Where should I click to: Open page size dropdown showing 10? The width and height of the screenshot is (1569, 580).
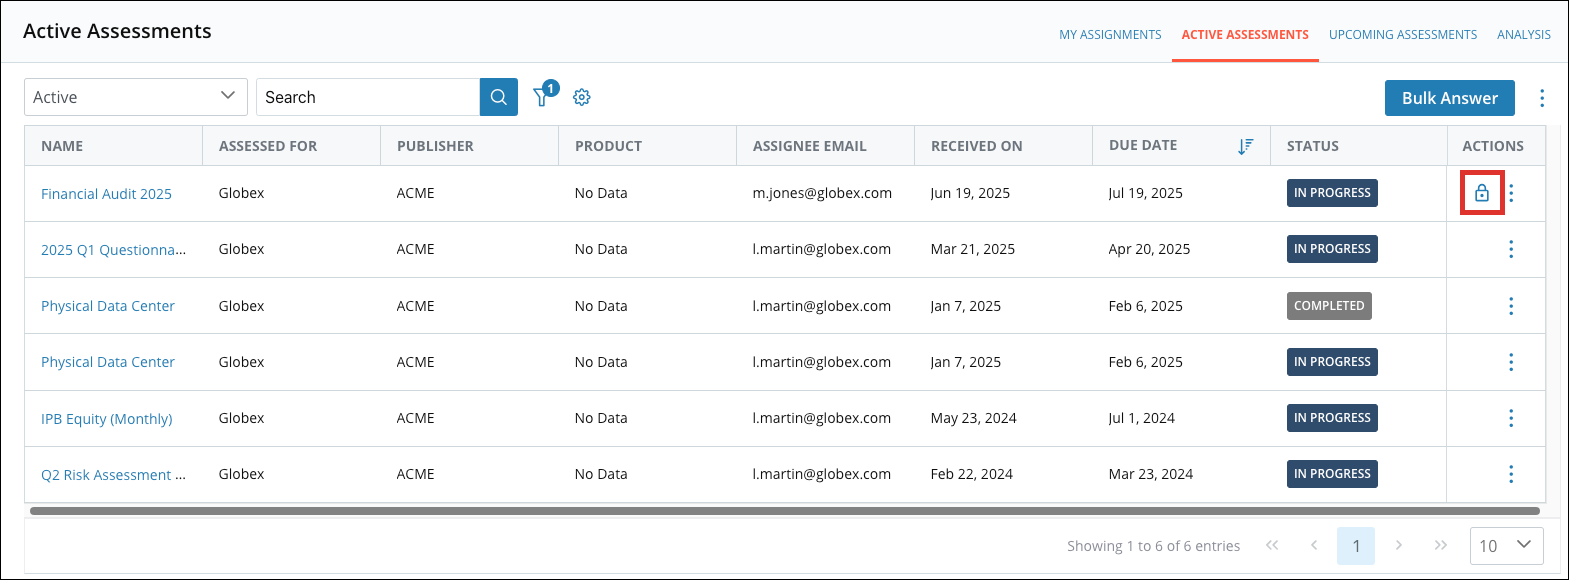click(x=1505, y=545)
